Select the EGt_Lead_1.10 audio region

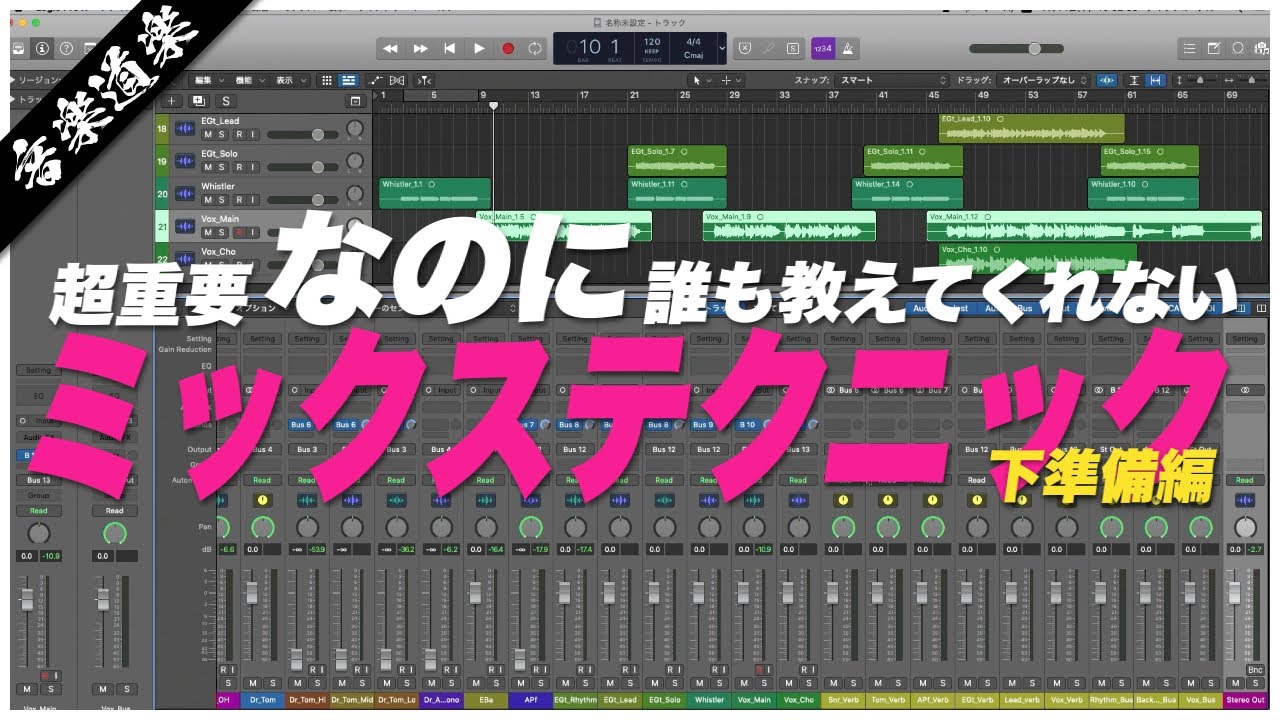(1031, 128)
